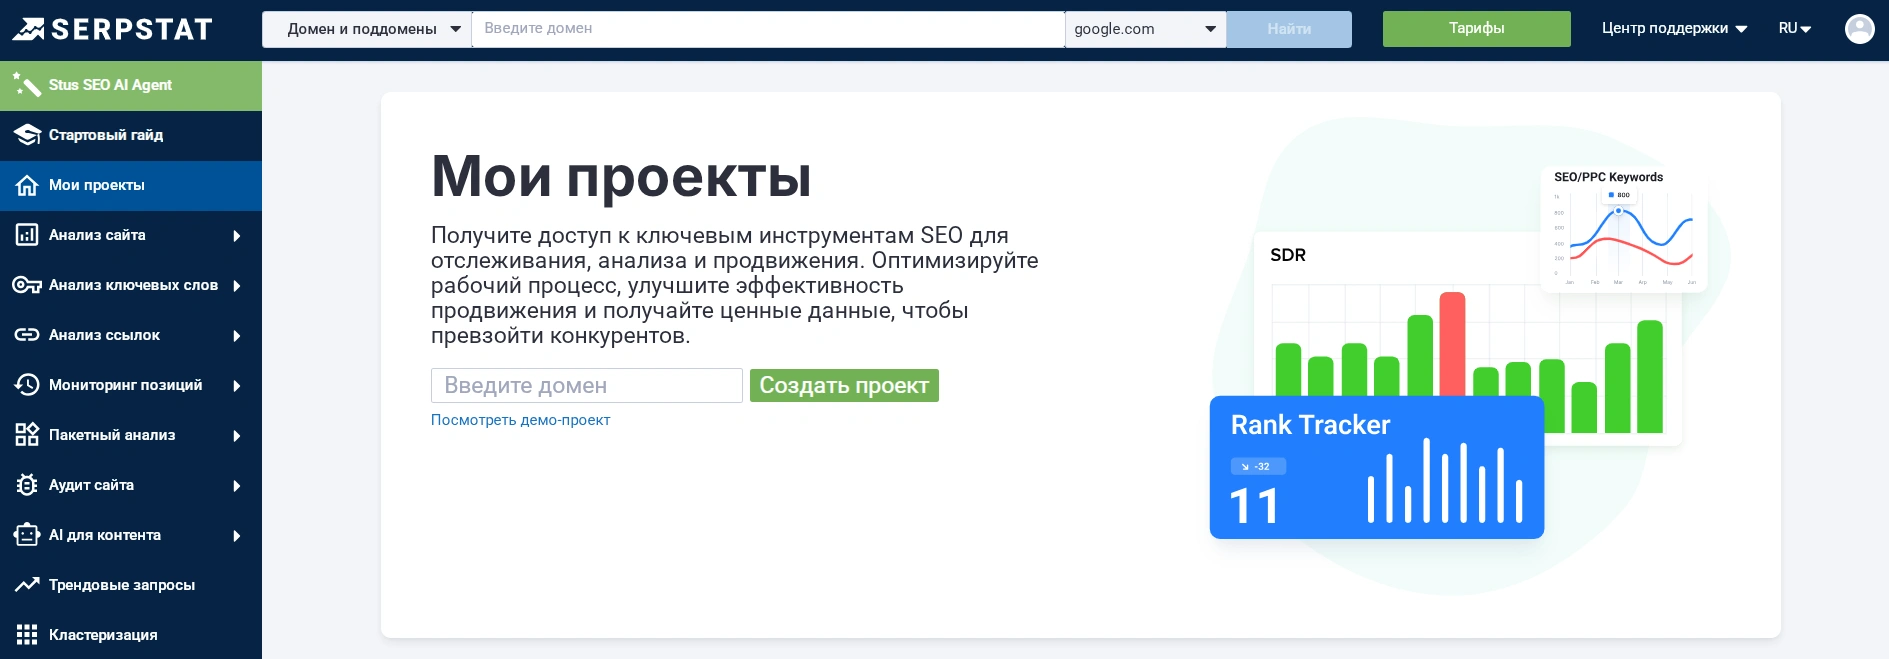Open the Посмотреть демо-проект link
The height and width of the screenshot is (659, 1889).
520,420
